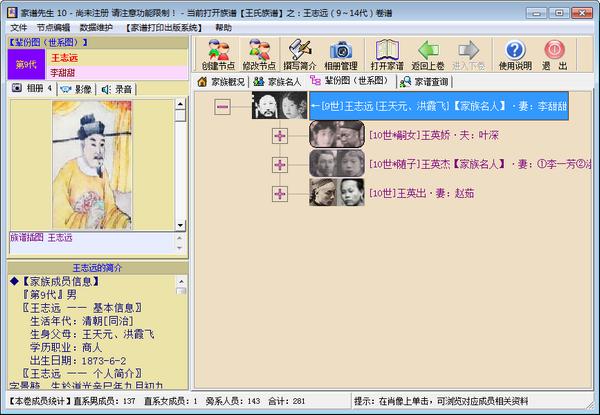Click the album painting of 王志远
600x415 pixels.
(92, 165)
